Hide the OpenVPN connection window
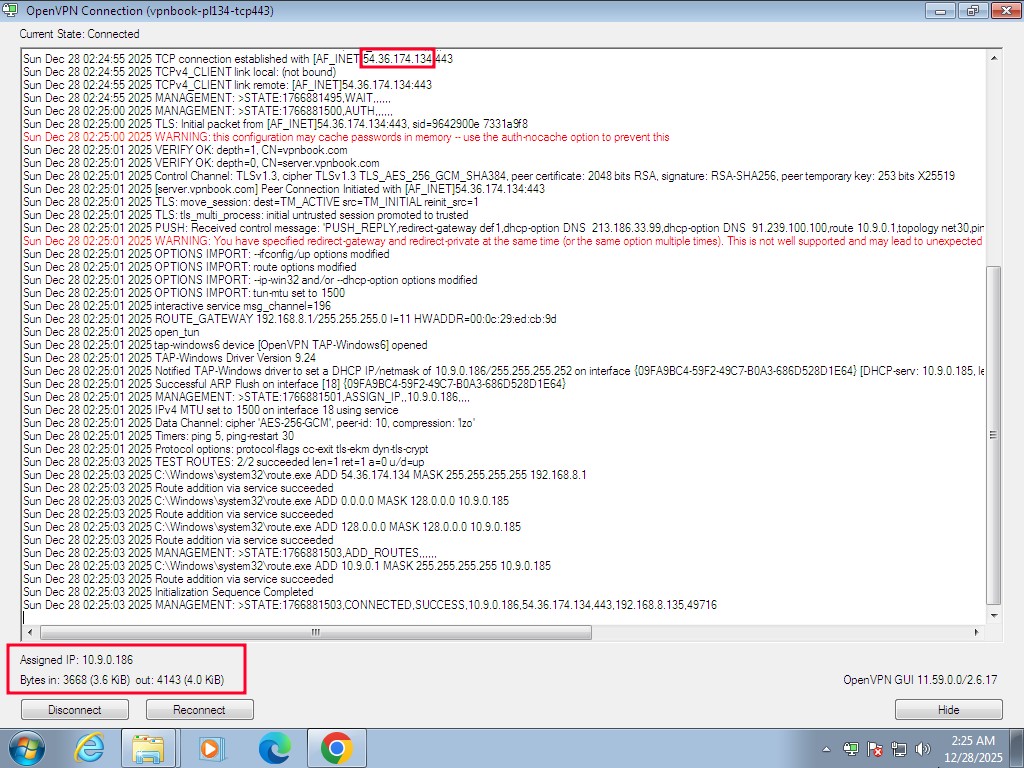 (x=948, y=710)
